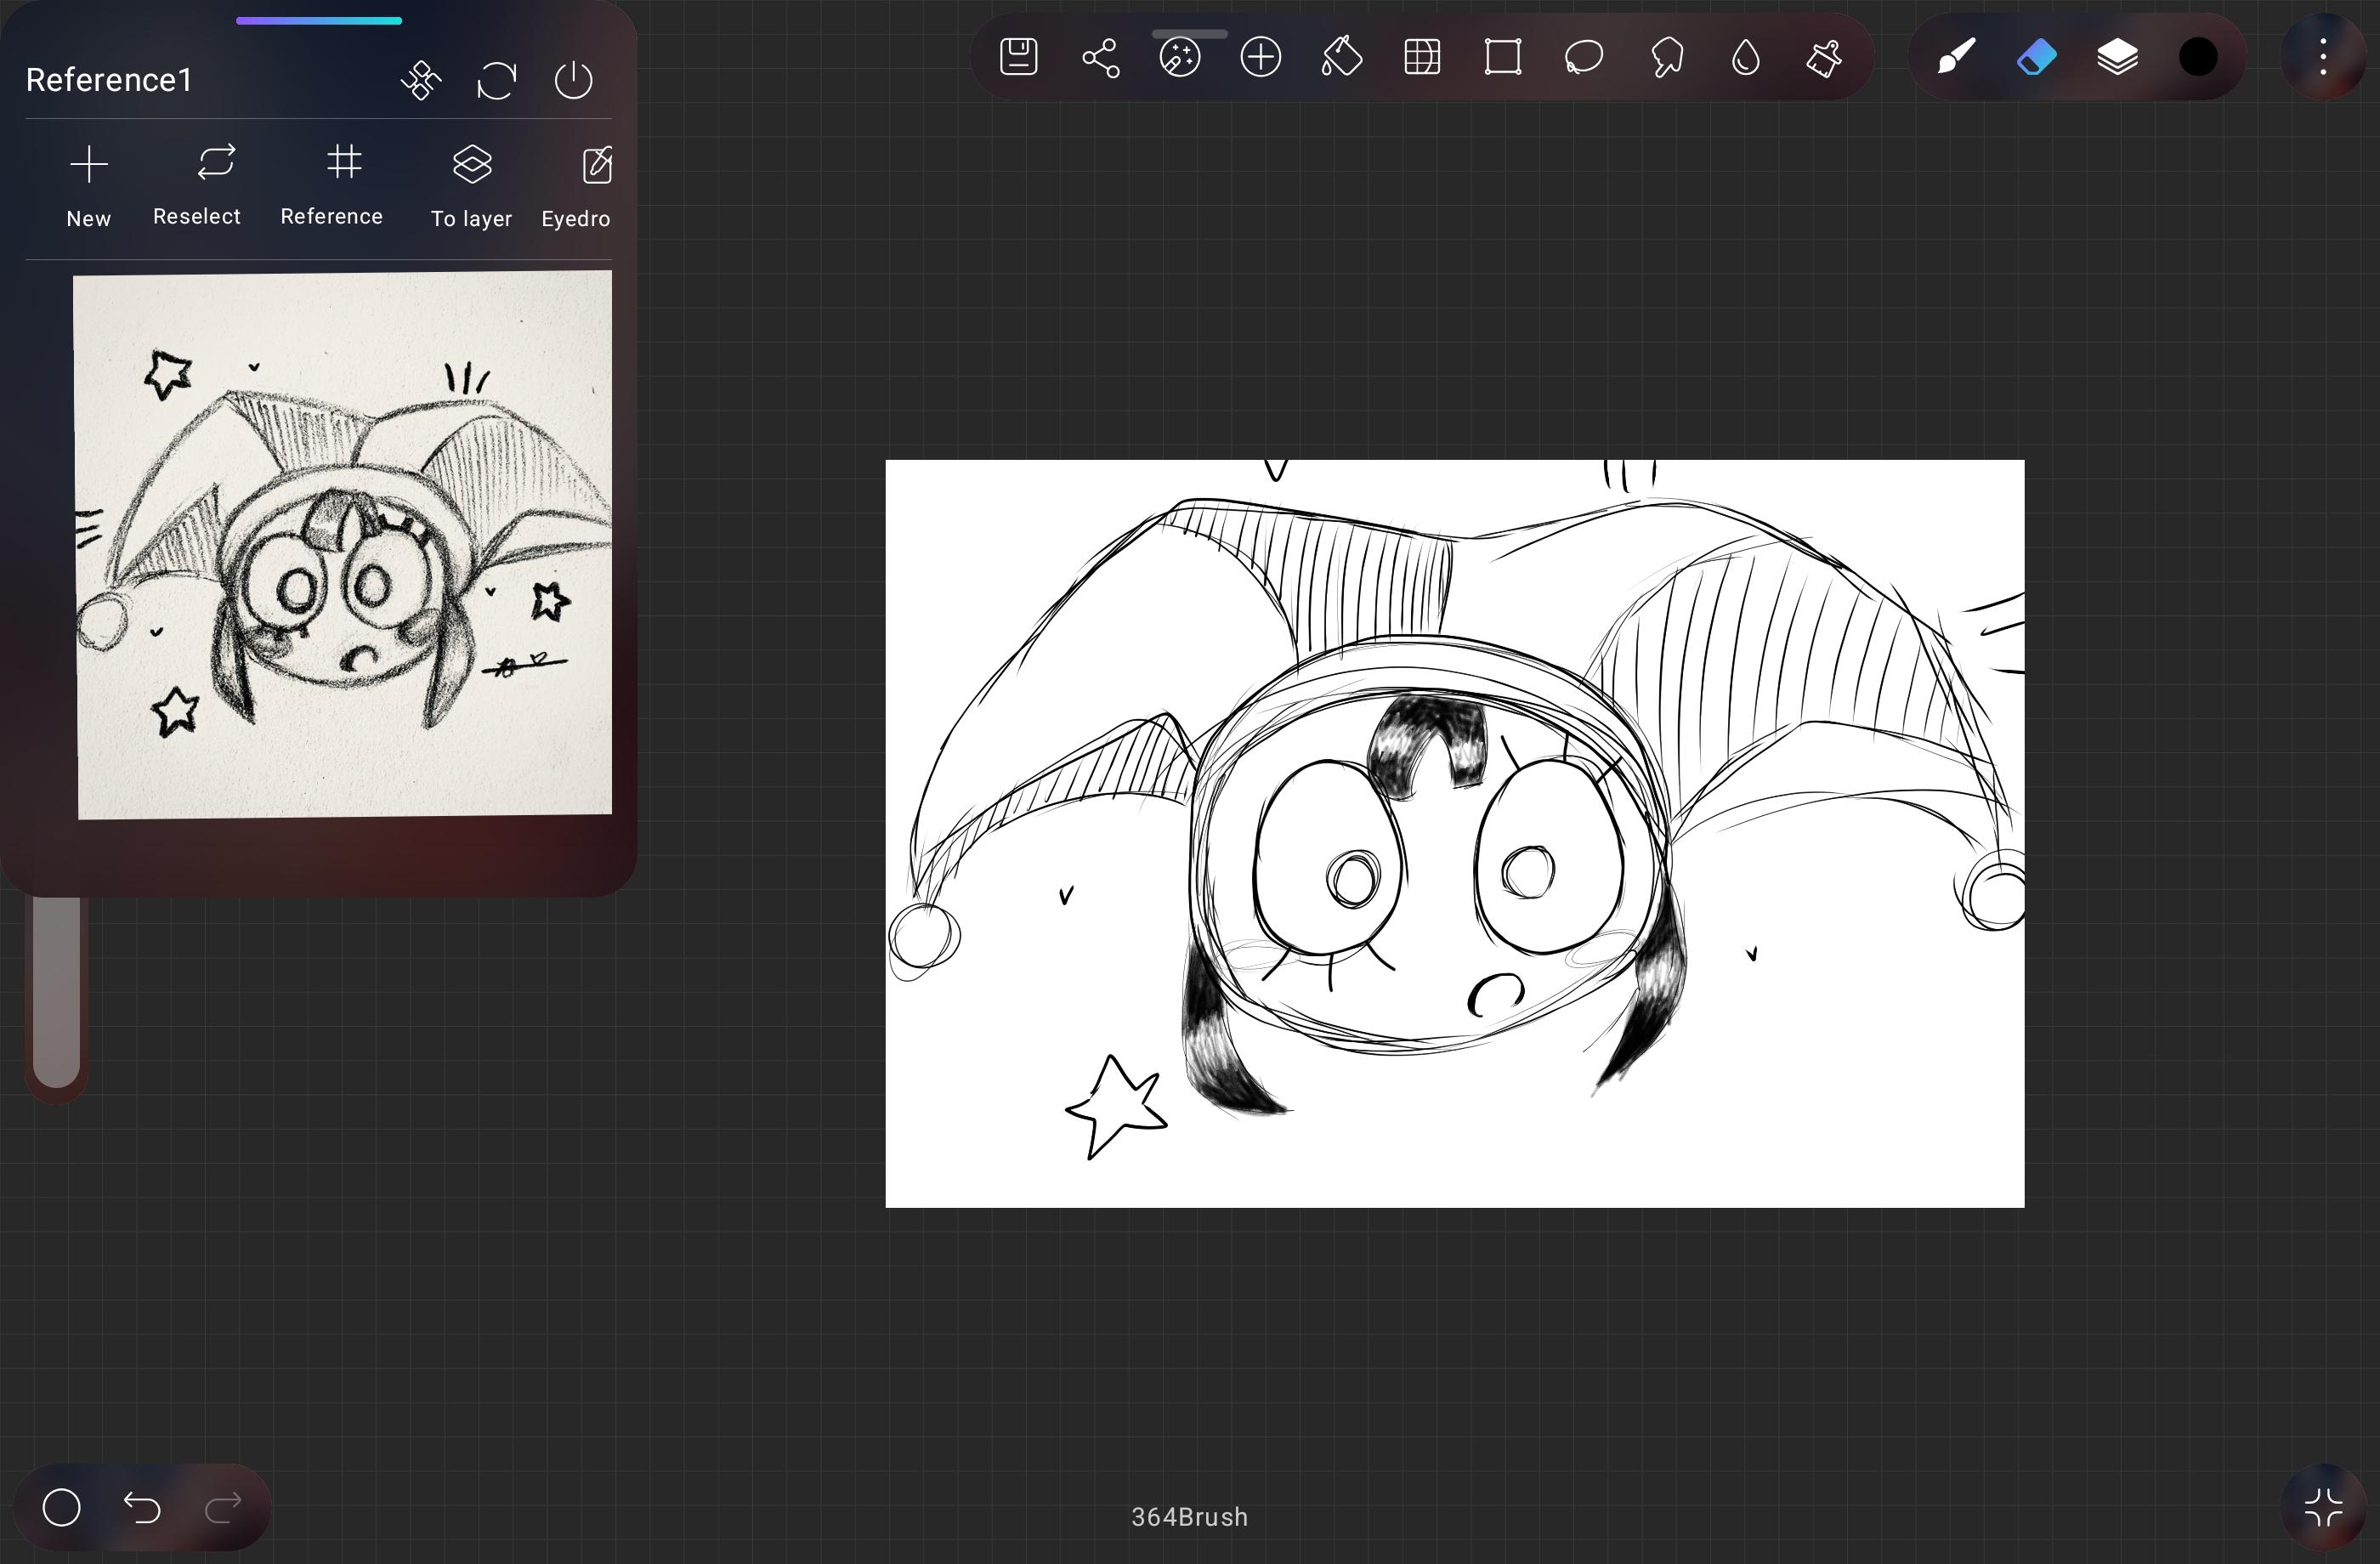The height and width of the screenshot is (1564, 2380).
Task: Click the rotate reference refresh icon
Action: [x=497, y=80]
